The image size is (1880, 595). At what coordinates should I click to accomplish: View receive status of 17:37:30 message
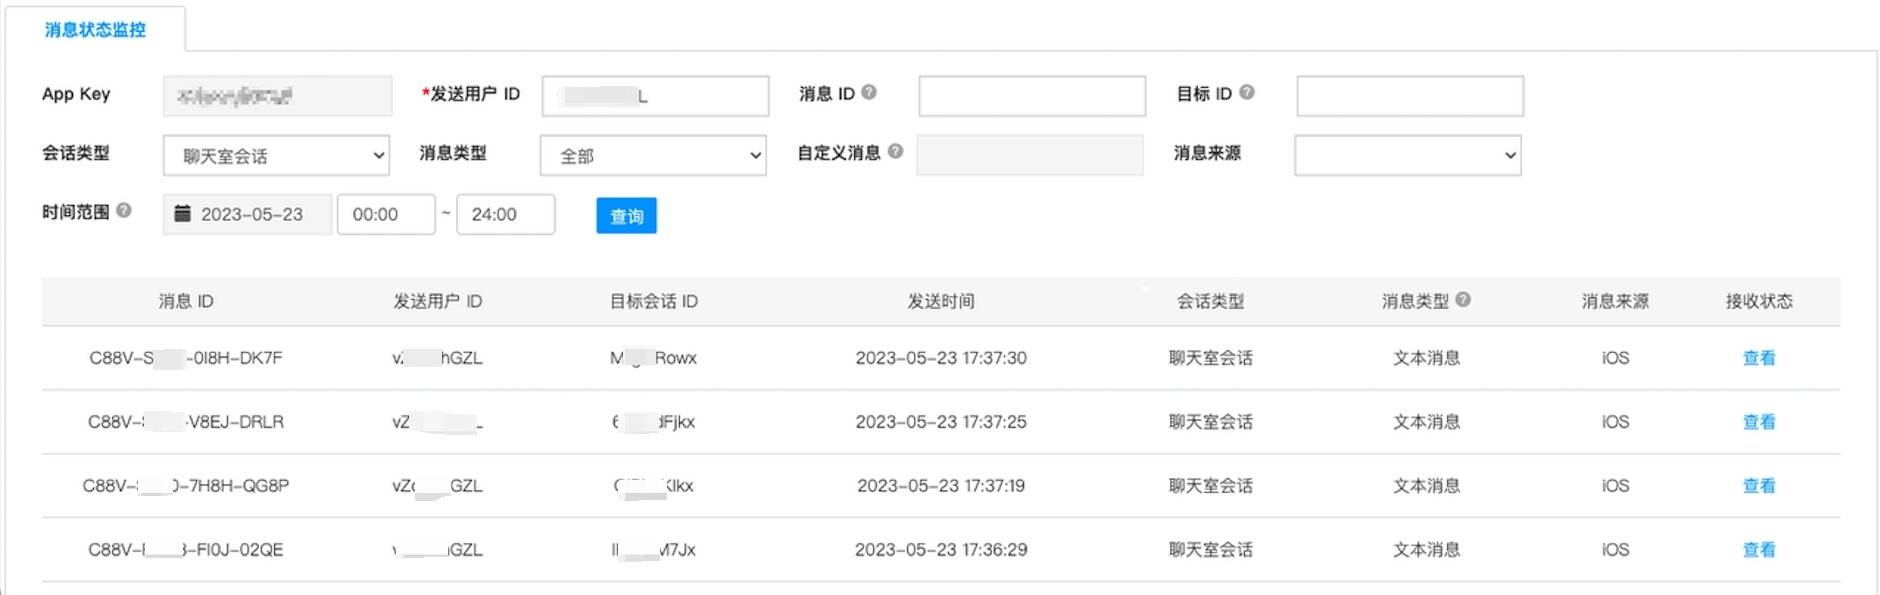tap(1758, 358)
